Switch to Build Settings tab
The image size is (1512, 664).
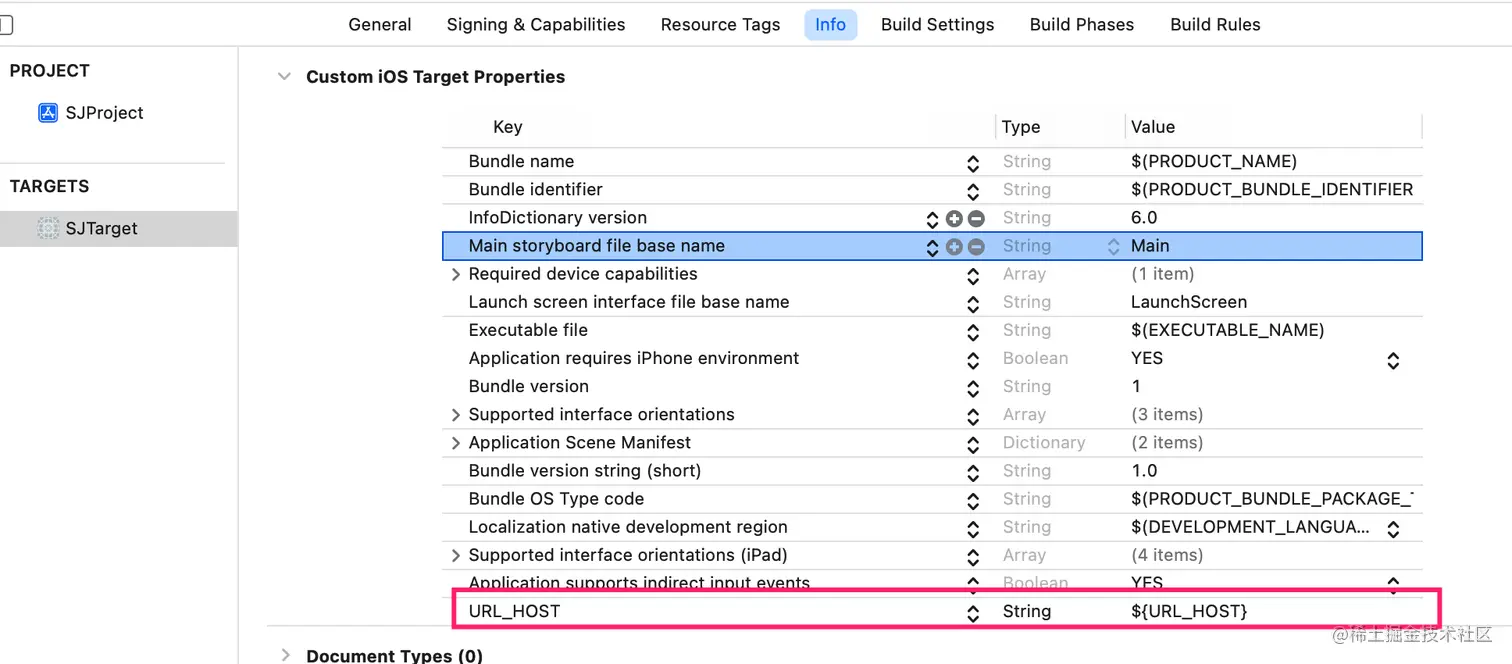[x=937, y=25]
